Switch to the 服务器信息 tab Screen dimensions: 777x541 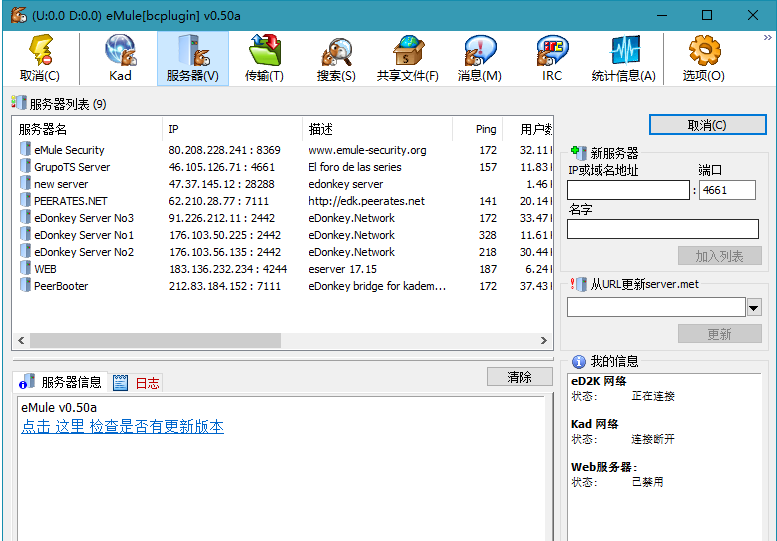point(60,382)
